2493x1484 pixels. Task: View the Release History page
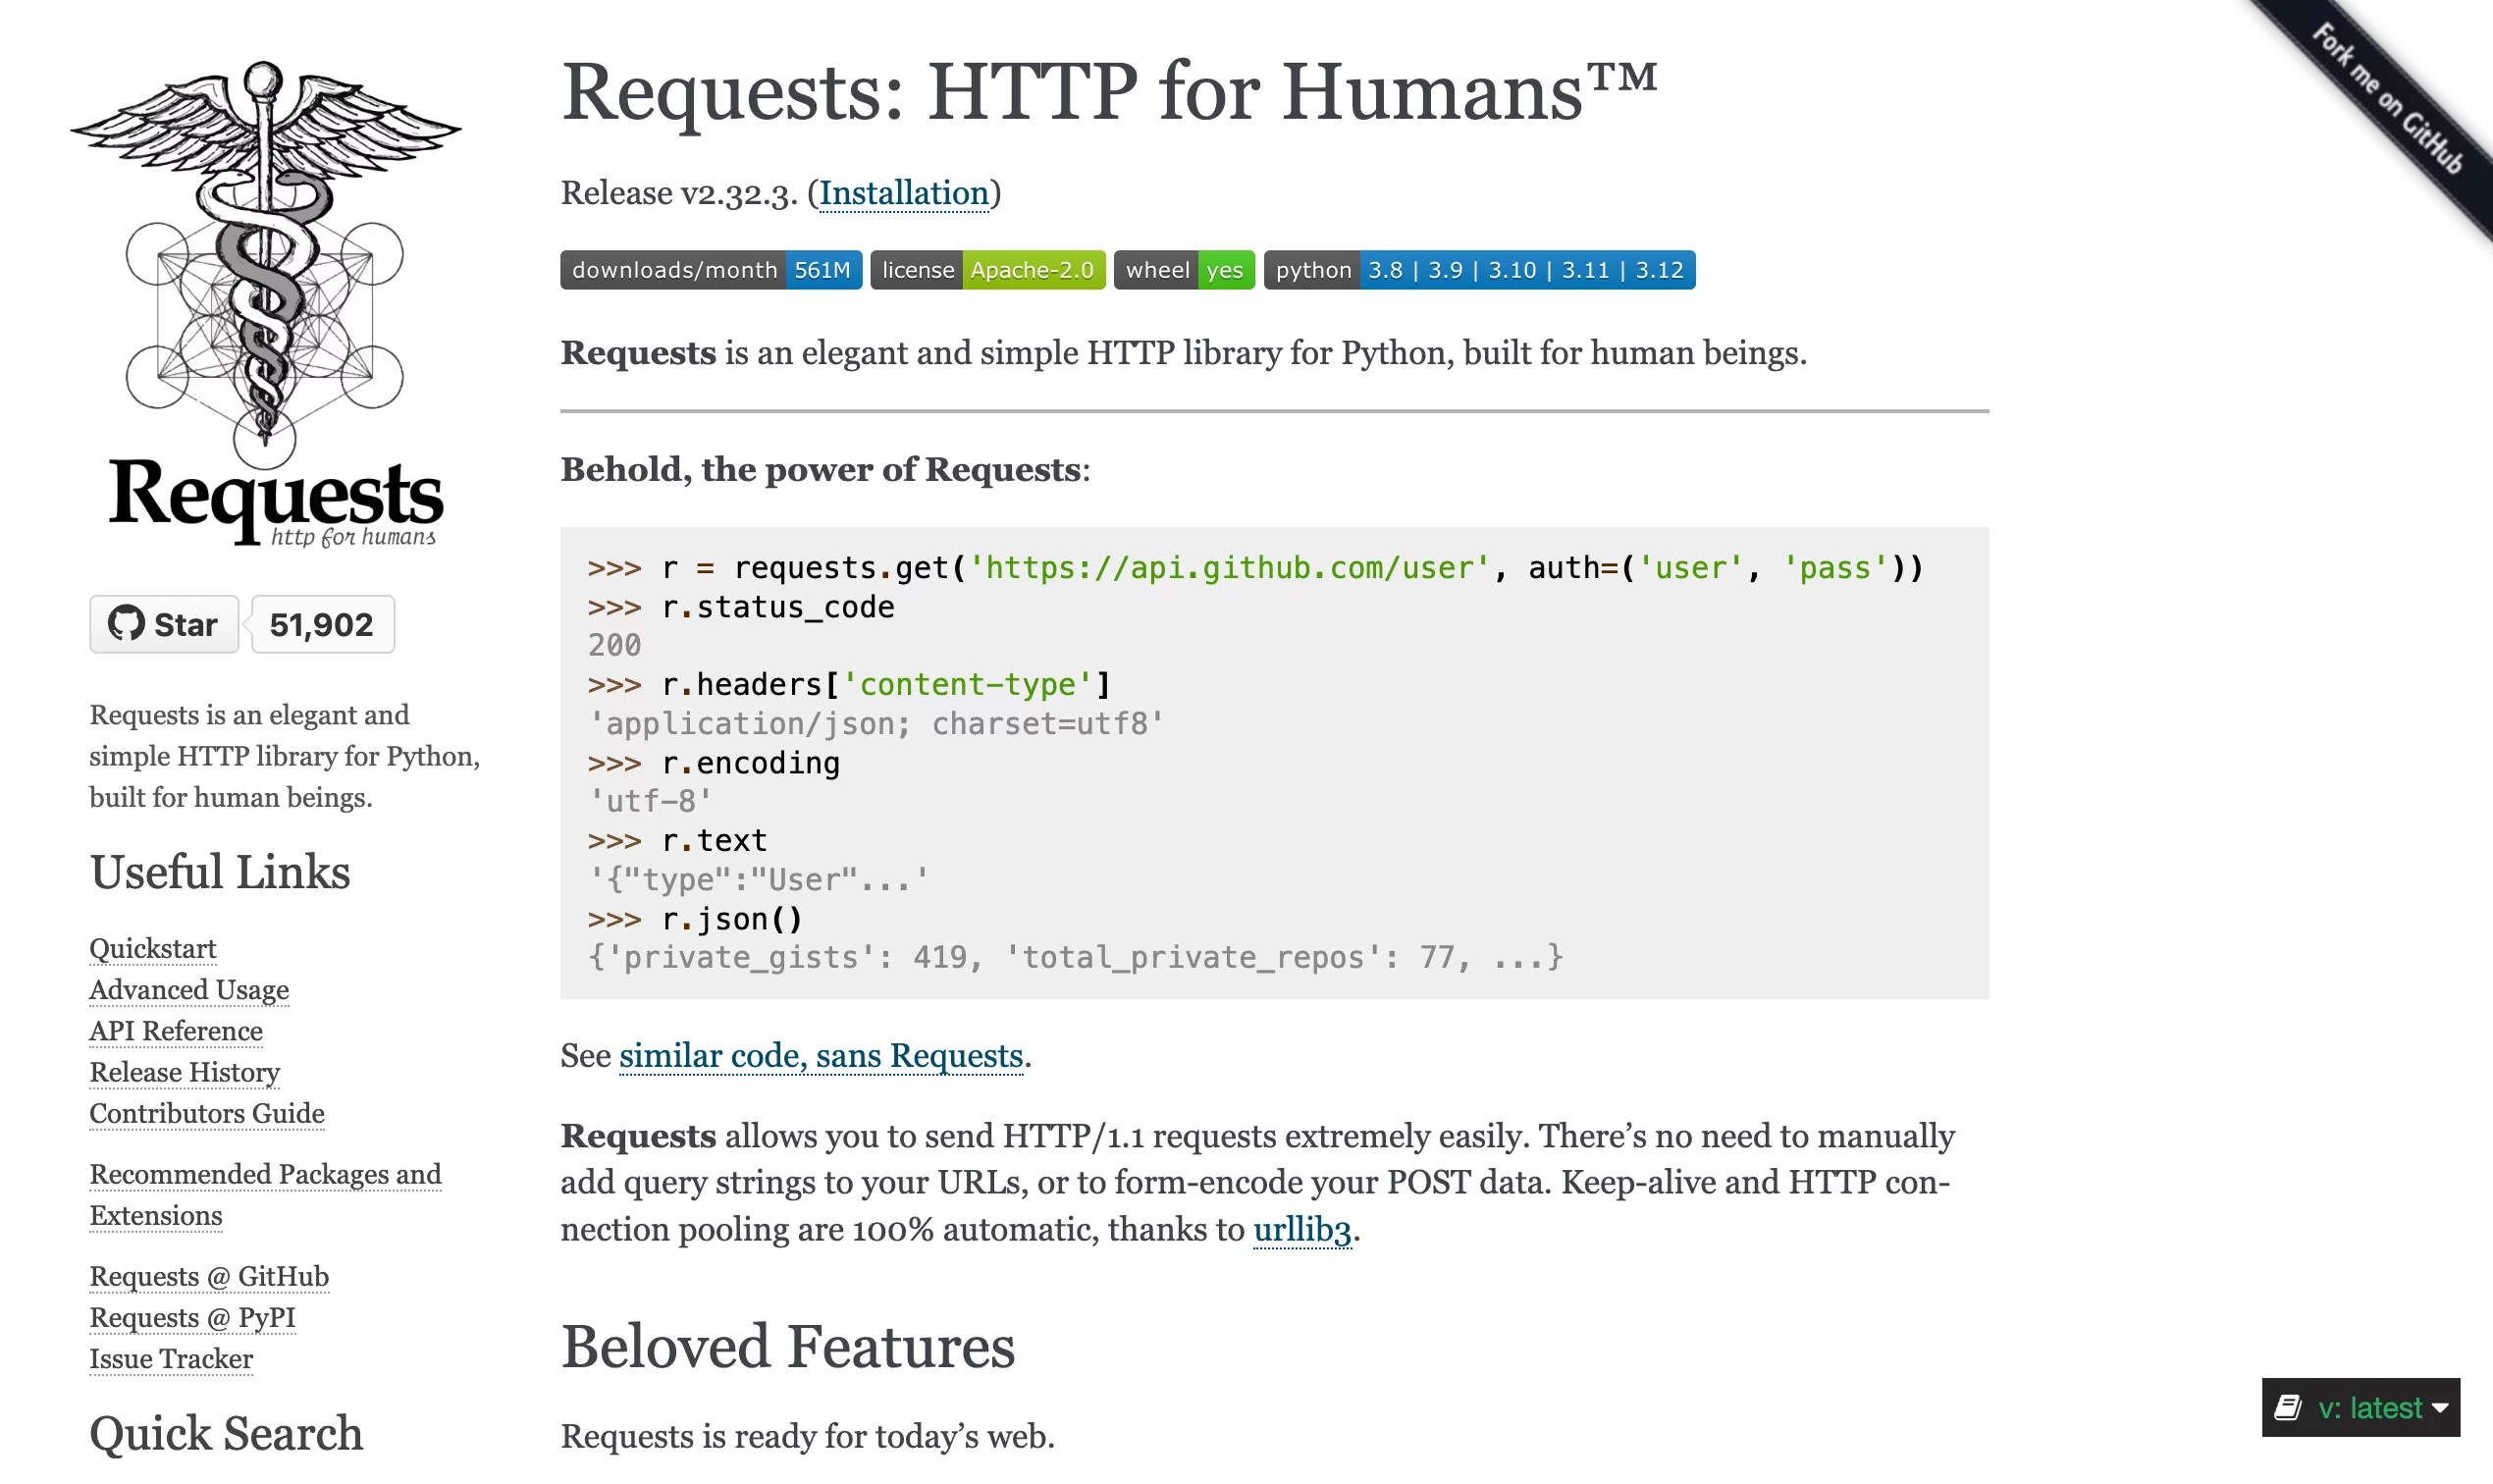point(185,1072)
